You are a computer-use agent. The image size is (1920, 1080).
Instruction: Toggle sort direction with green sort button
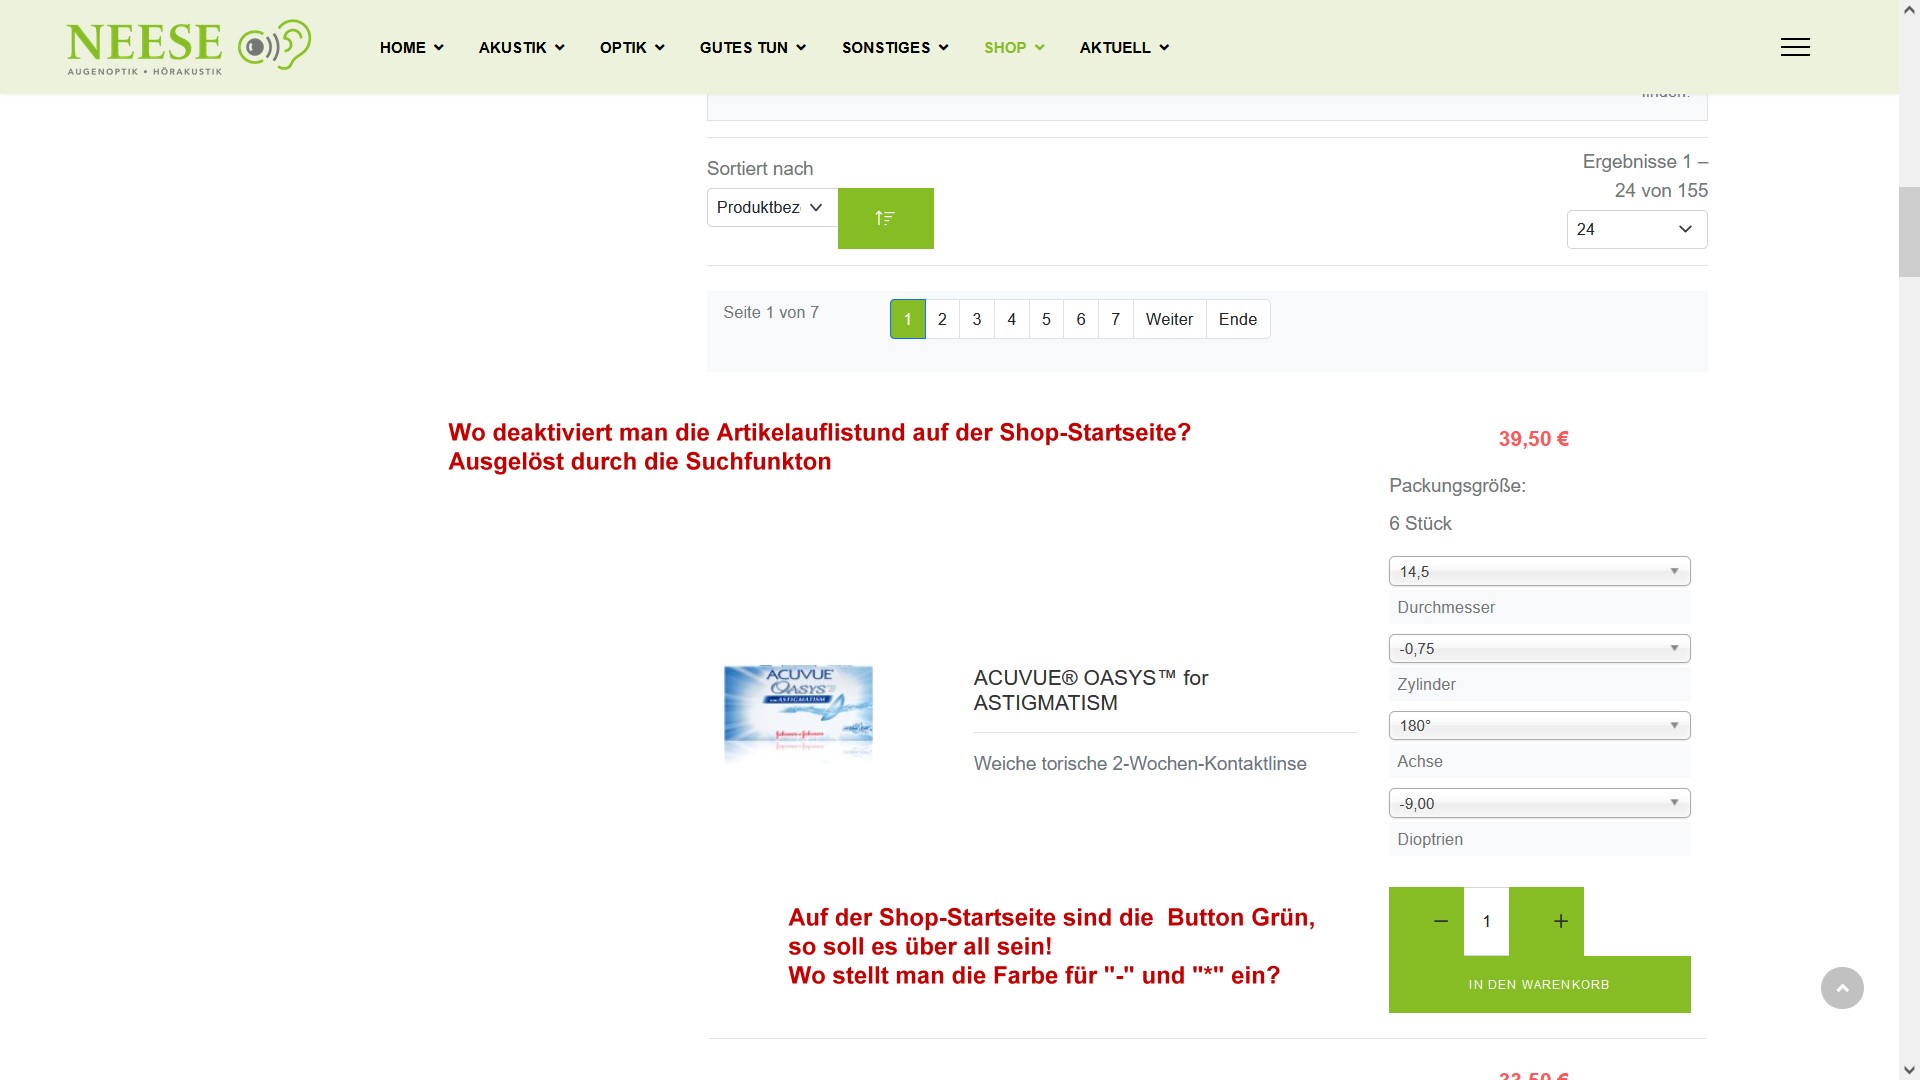[885, 218]
